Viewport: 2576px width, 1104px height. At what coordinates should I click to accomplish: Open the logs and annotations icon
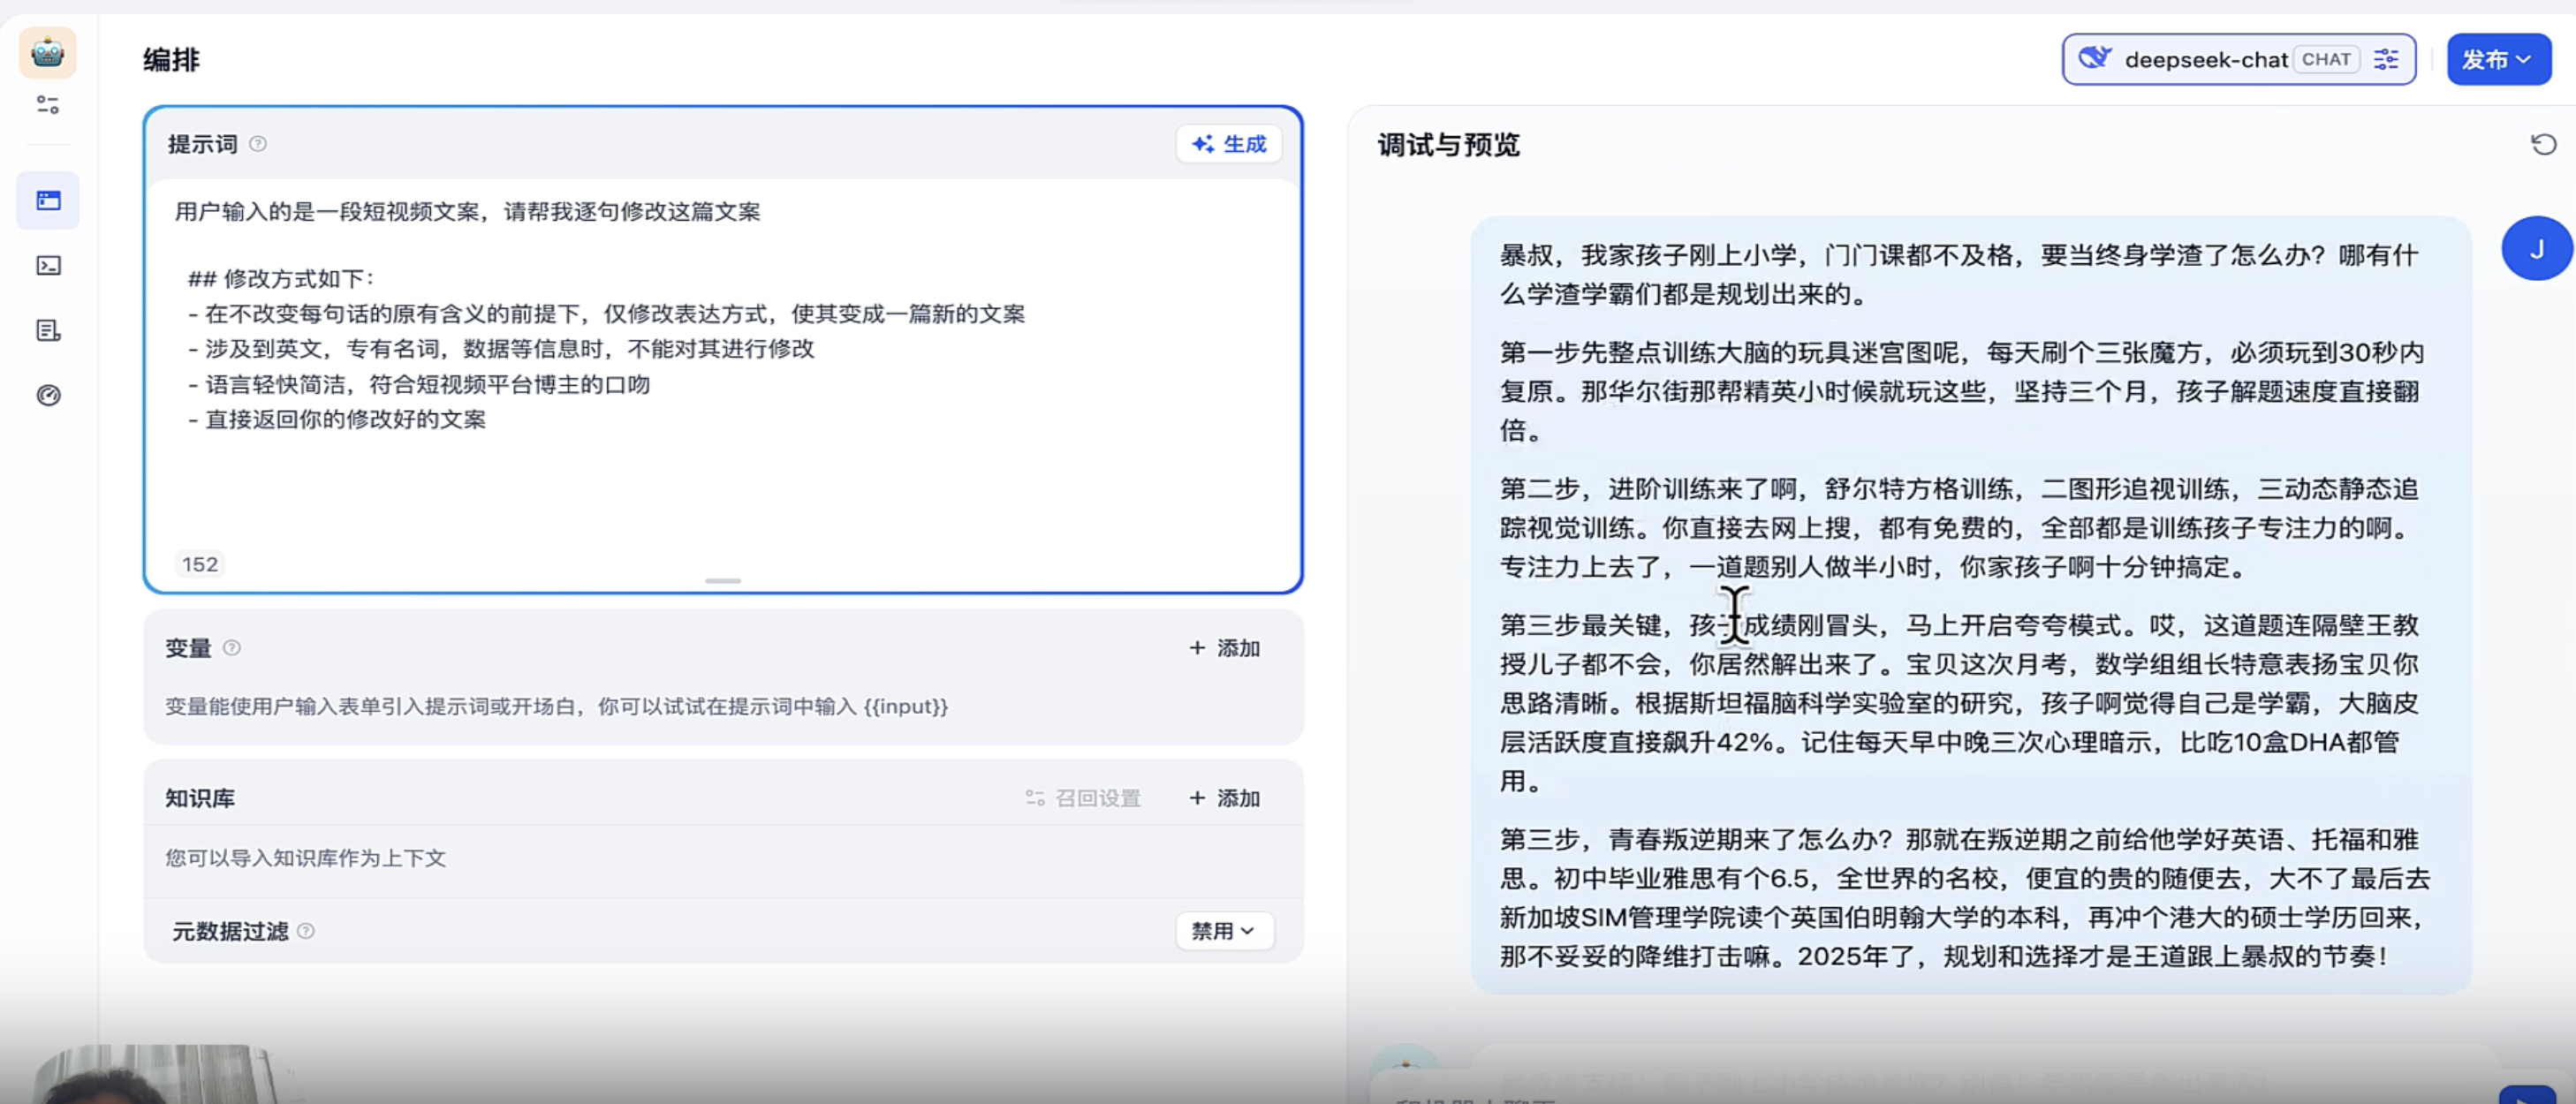pyautogui.click(x=48, y=331)
